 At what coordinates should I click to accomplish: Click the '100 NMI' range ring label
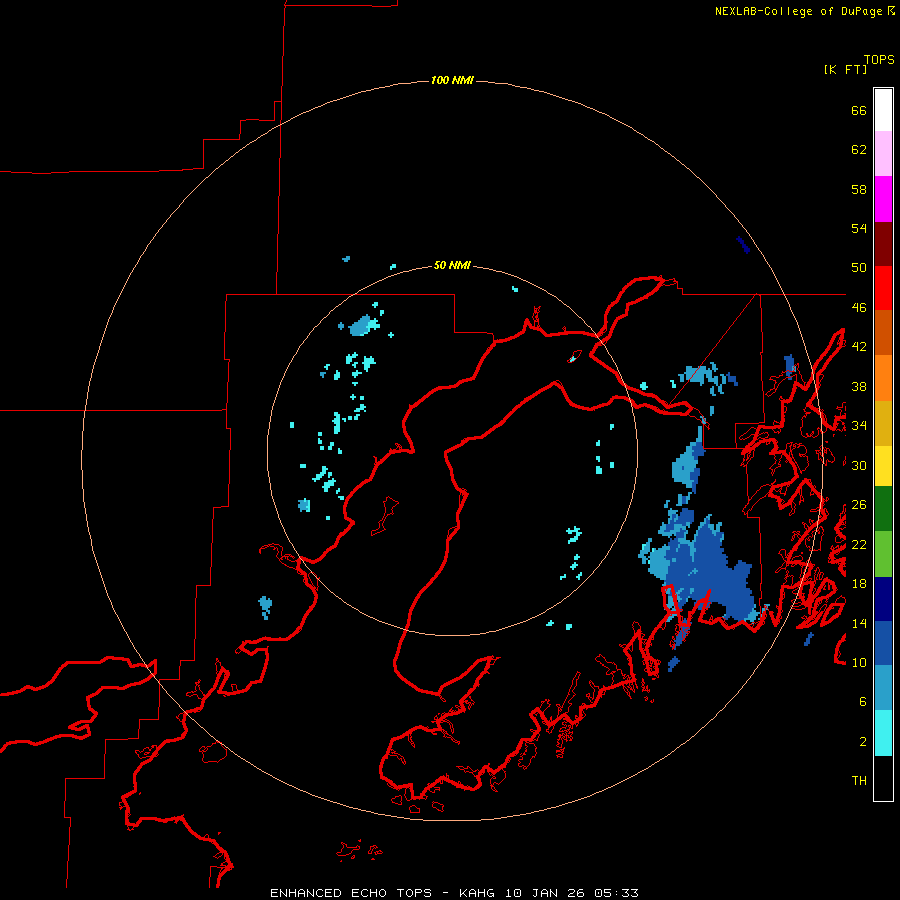click(452, 80)
